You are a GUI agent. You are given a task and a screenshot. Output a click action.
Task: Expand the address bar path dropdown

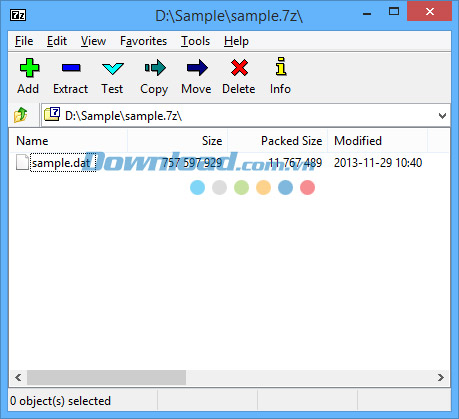click(x=442, y=116)
